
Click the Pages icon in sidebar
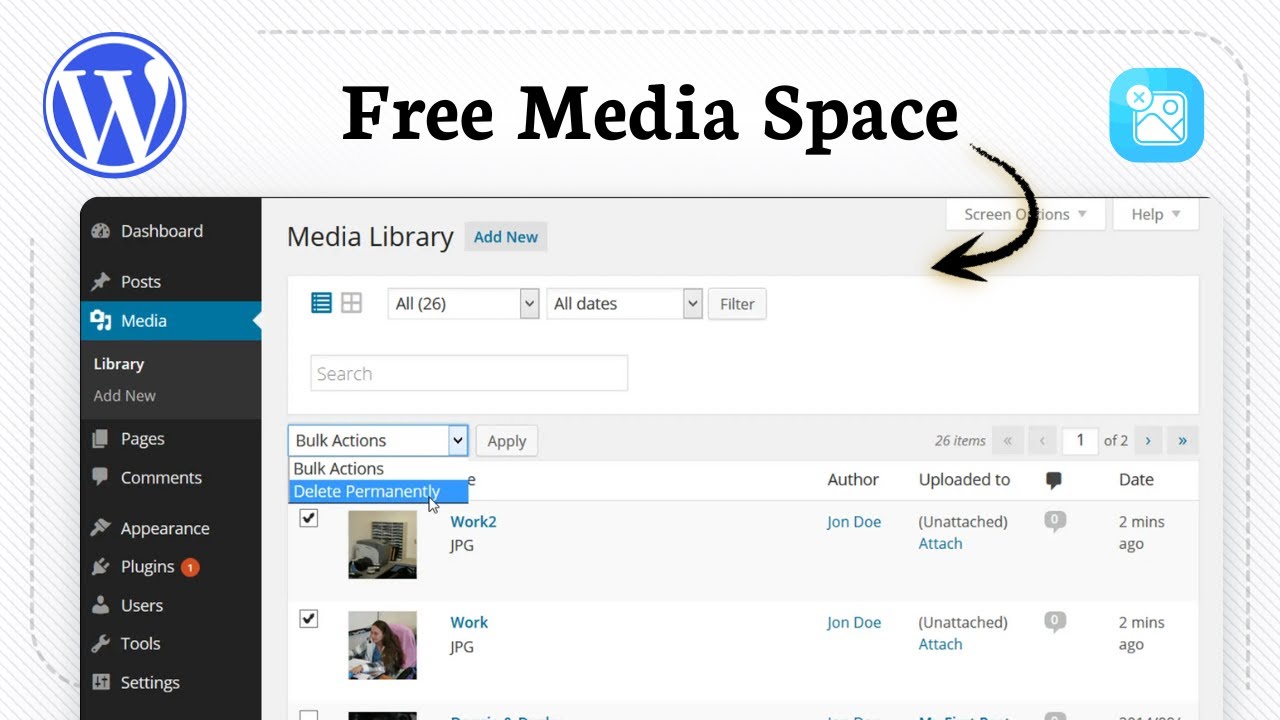100,439
